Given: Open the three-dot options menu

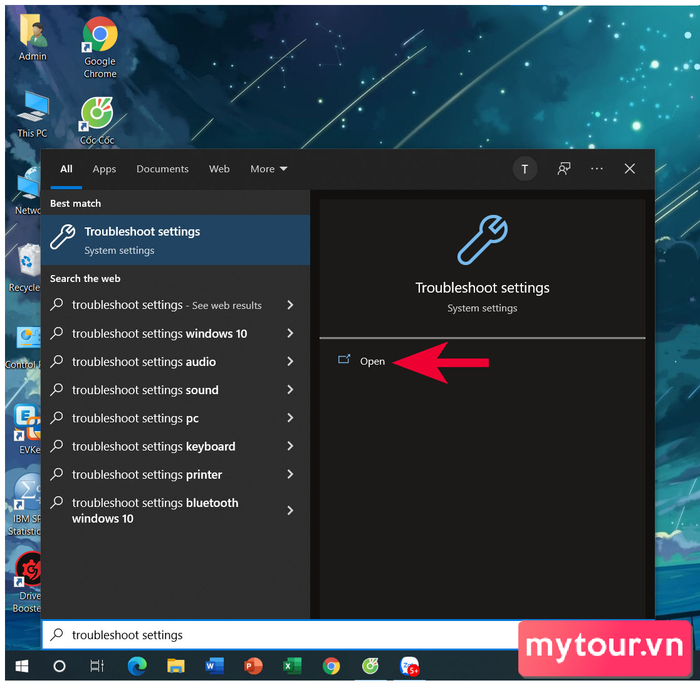Looking at the screenshot, I should click(x=597, y=169).
